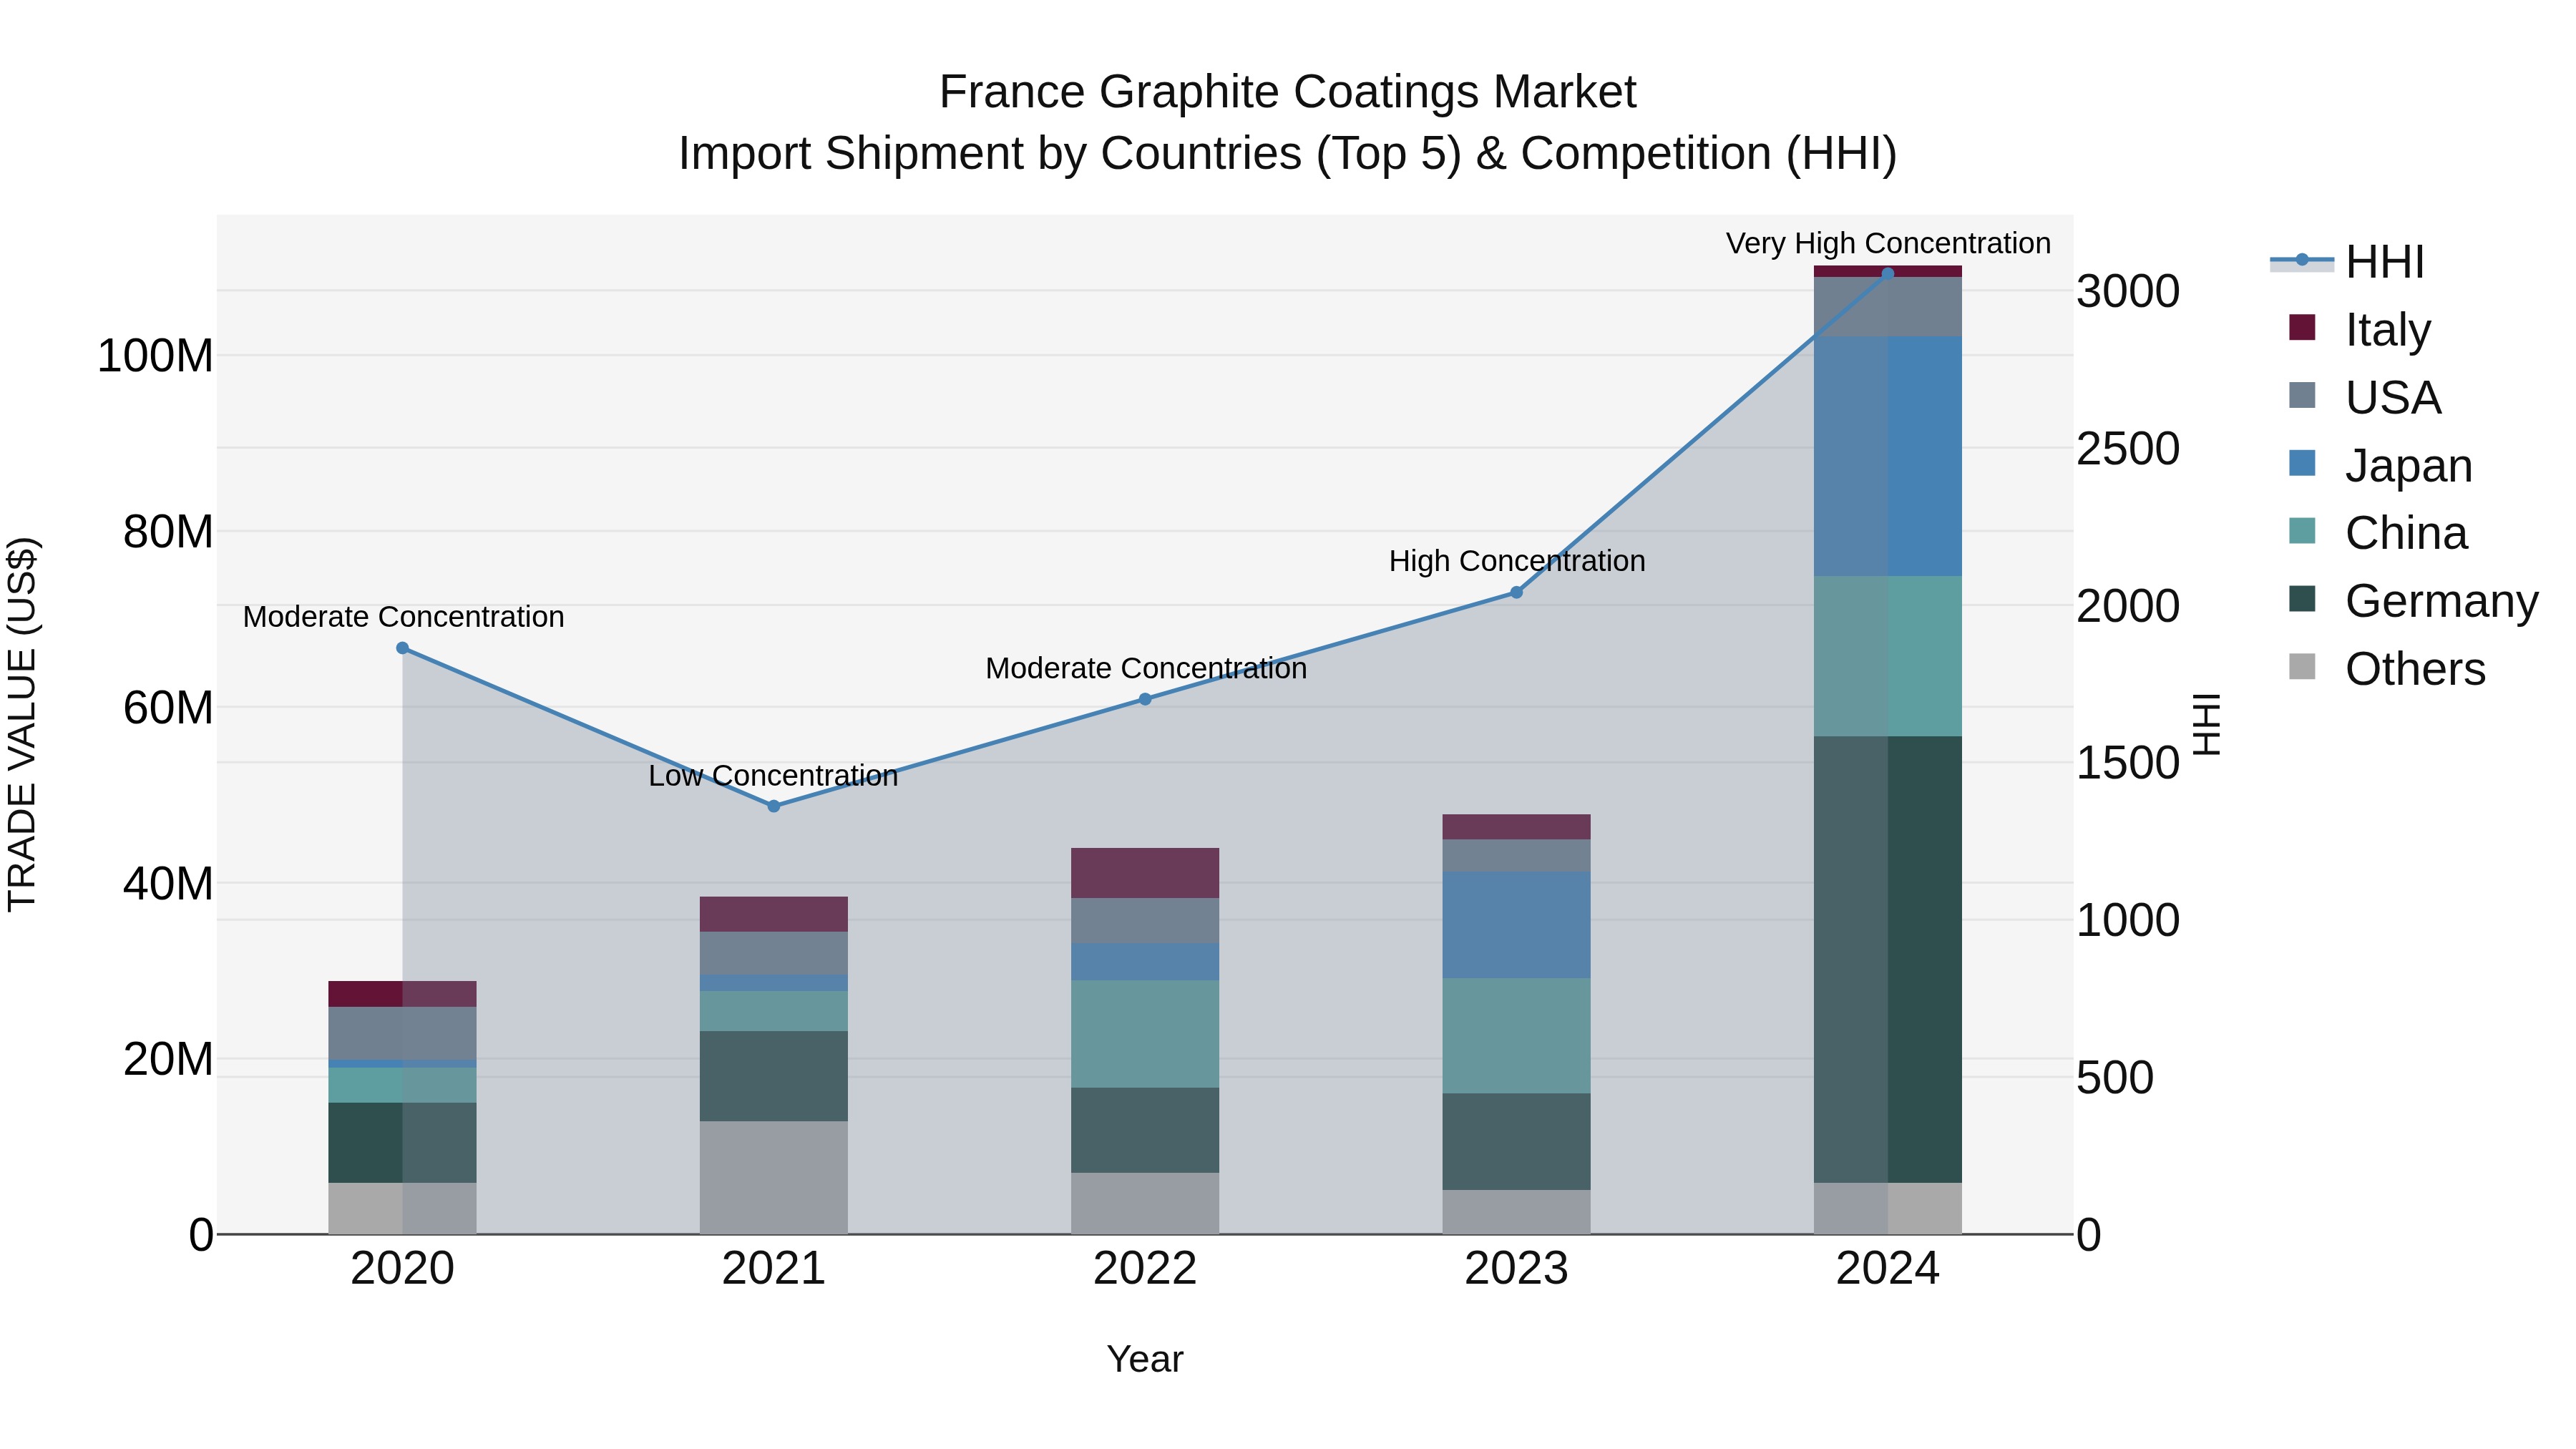Click the 20M left axis label
Screen dimensions: 2576x1449
point(168,1059)
